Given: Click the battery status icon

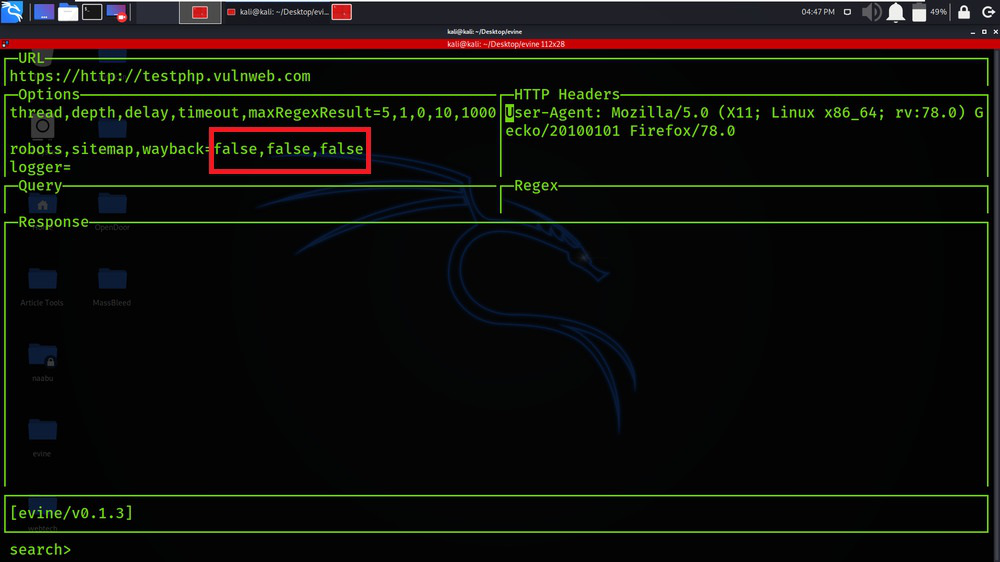Looking at the screenshot, I should click(919, 12).
